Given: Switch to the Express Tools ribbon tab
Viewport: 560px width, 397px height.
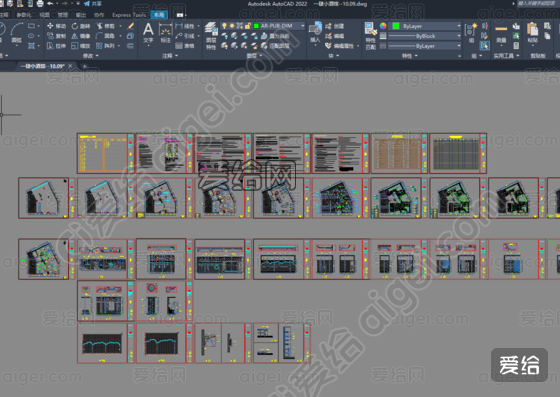Looking at the screenshot, I should pos(129,15).
